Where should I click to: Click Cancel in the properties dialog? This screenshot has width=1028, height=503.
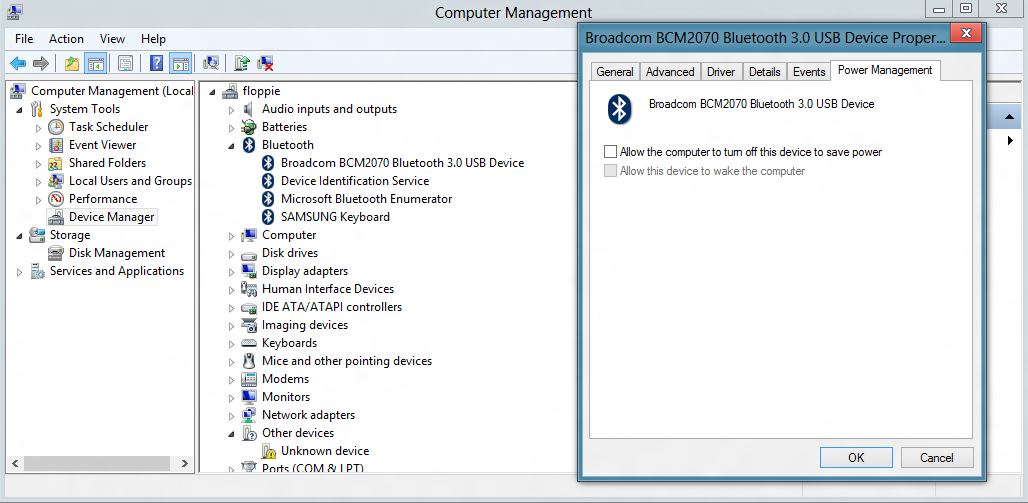click(x=937, y=458)
